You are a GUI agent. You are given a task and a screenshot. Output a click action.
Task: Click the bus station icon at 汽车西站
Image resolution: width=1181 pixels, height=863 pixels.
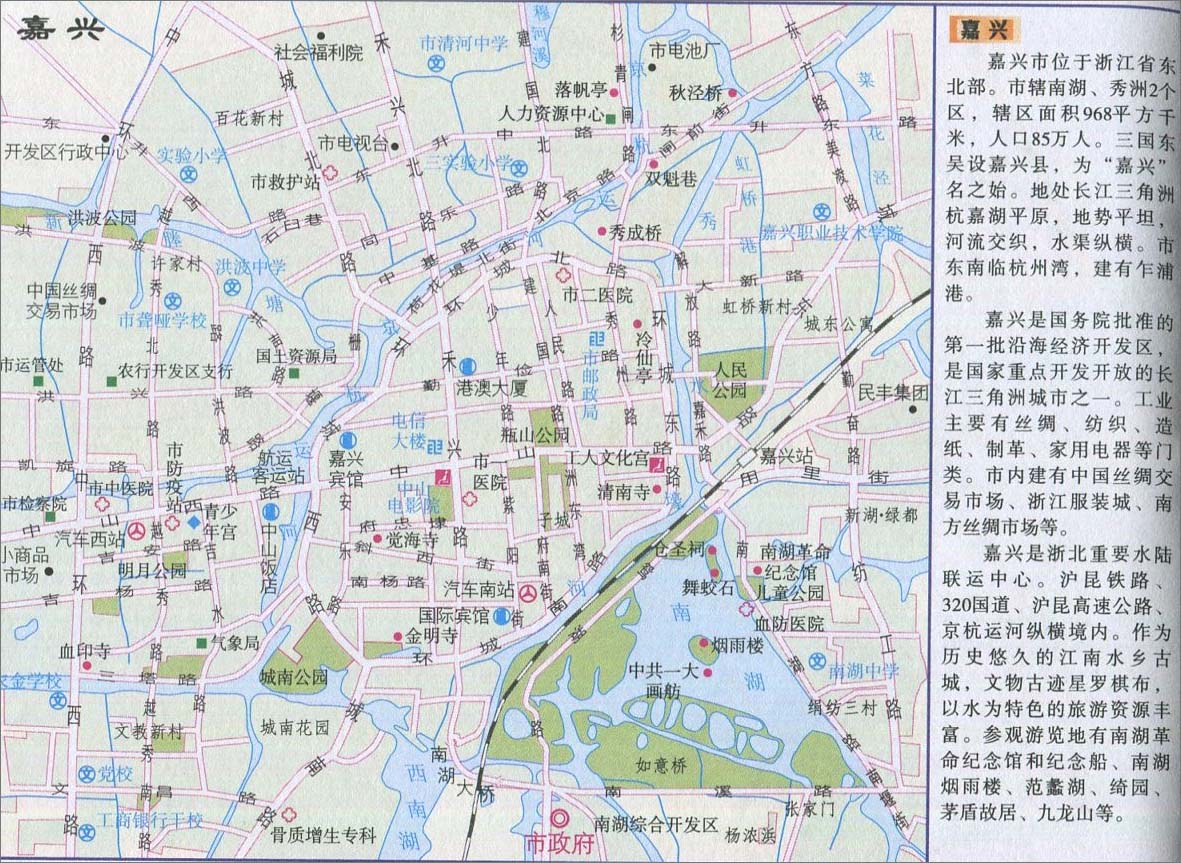(135, 529)
